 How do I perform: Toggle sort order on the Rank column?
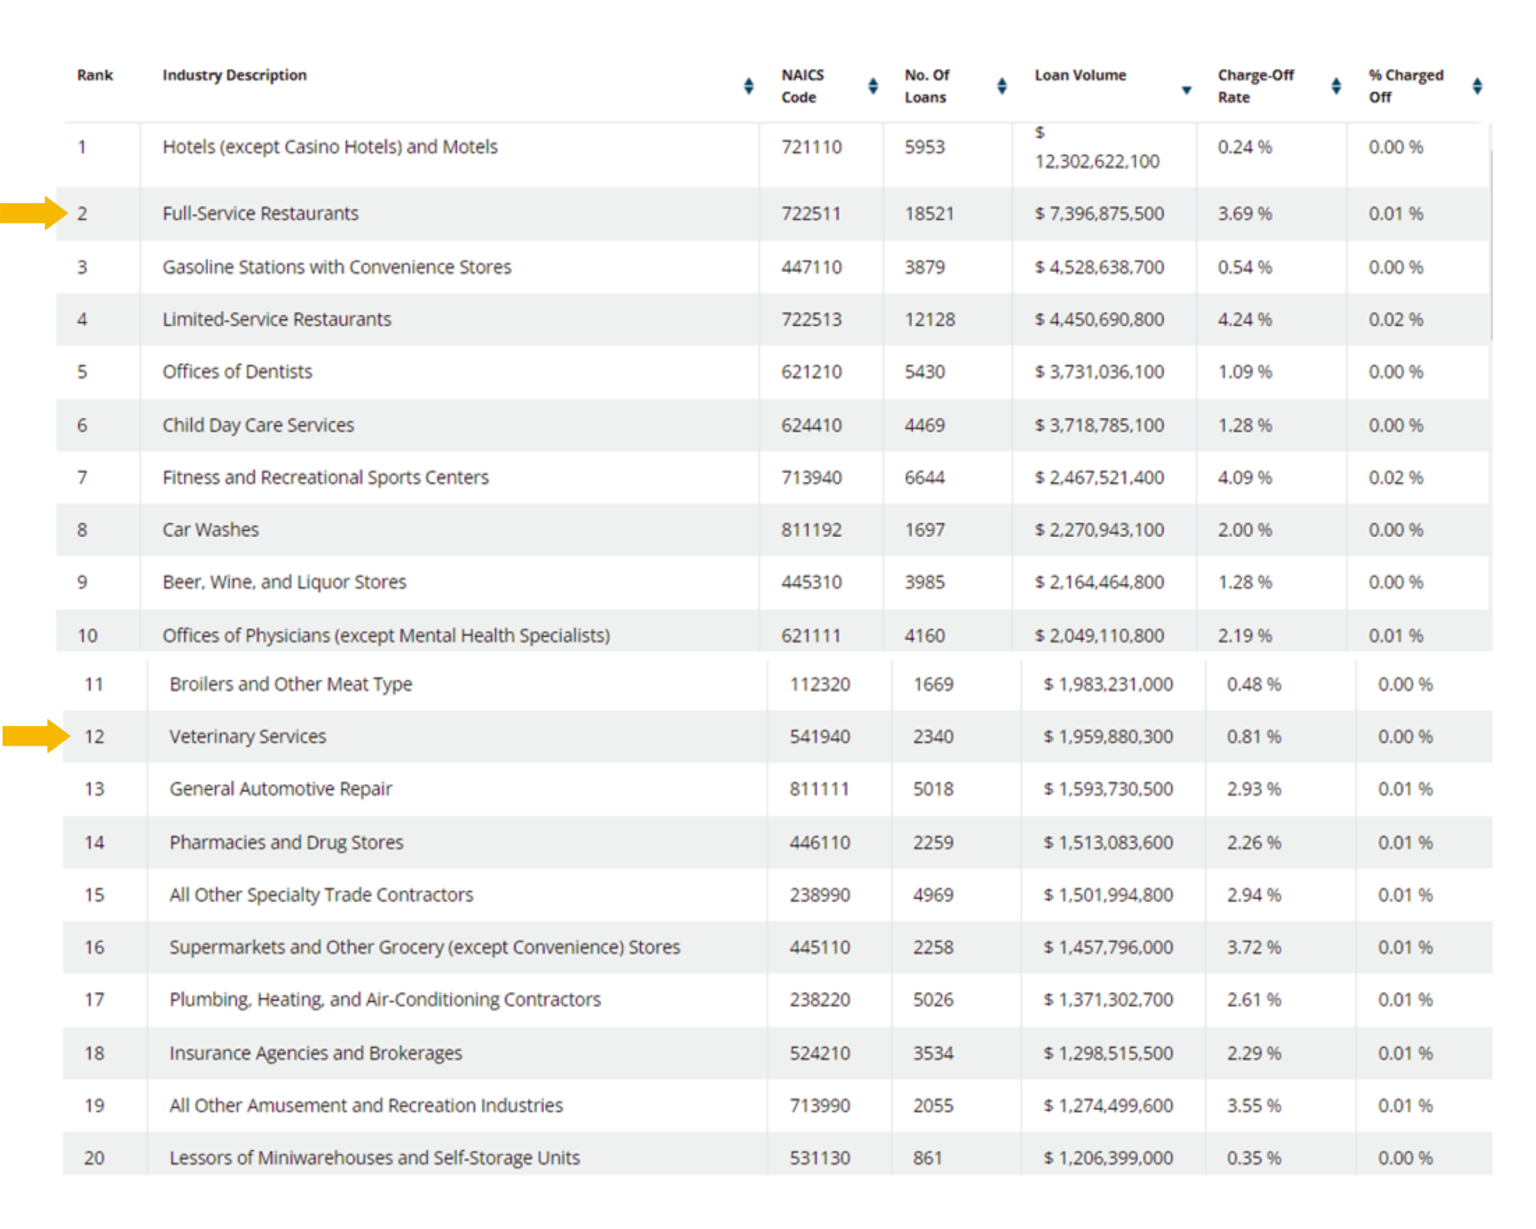[95, 75]
